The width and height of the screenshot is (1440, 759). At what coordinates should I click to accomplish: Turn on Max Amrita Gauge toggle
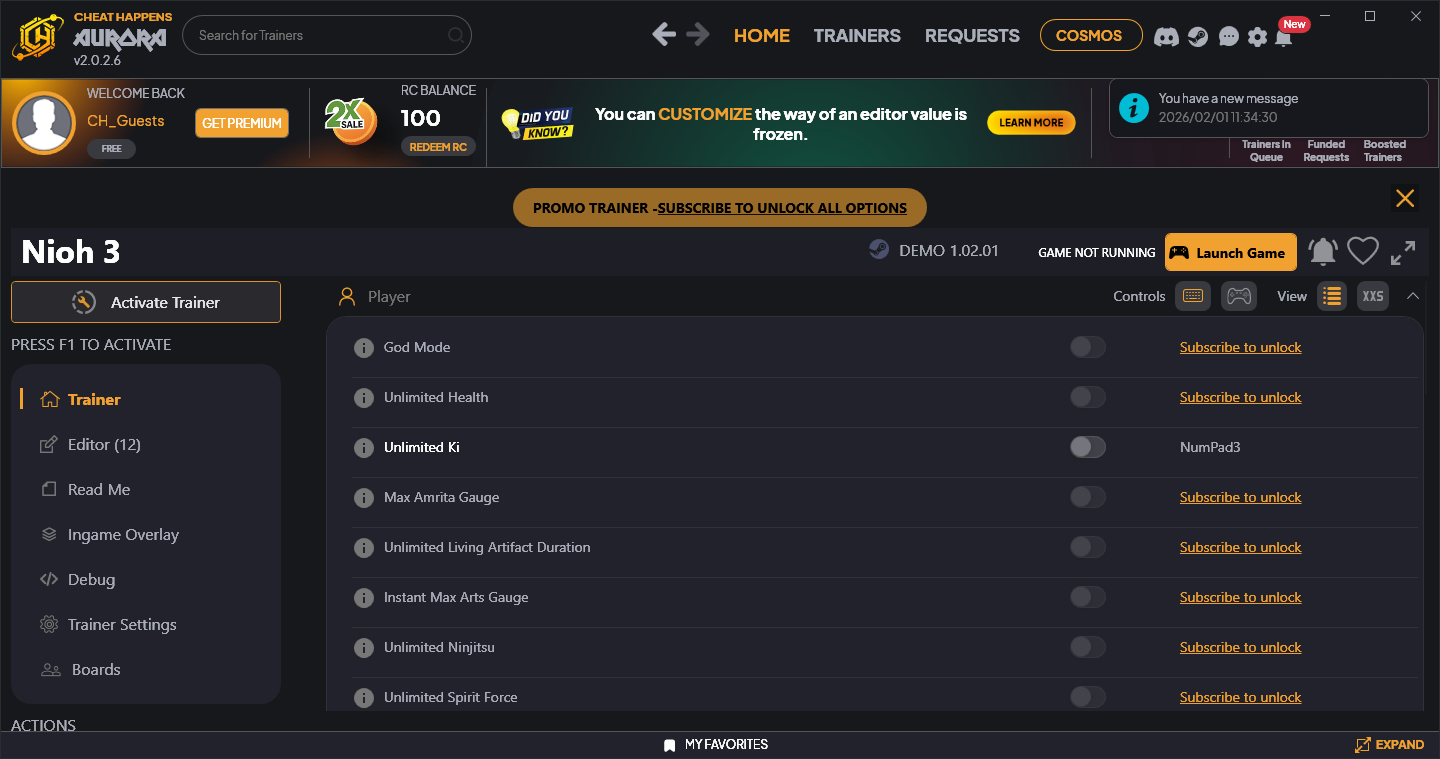pyautogui.click(x=1087, y=497)
